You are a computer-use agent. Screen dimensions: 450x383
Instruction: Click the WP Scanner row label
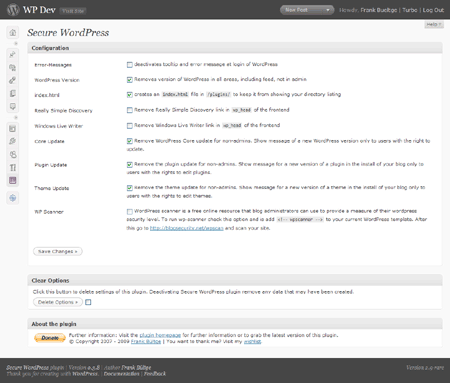click(49, 212)
